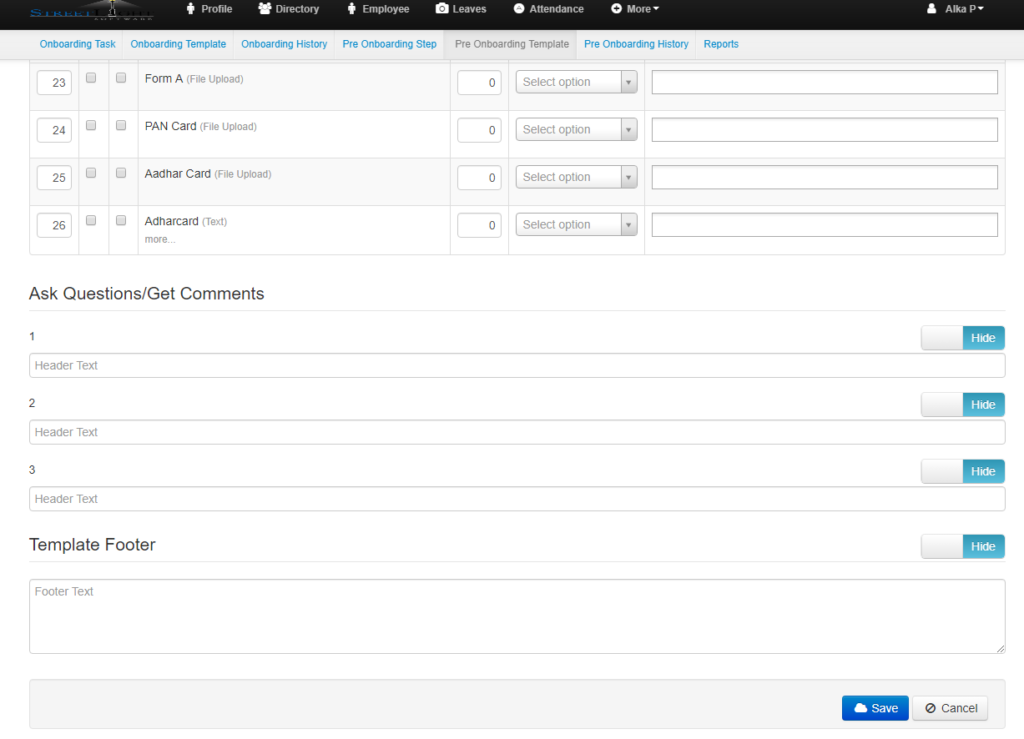Click the numeric value field on the Form A row

(479, 82)
